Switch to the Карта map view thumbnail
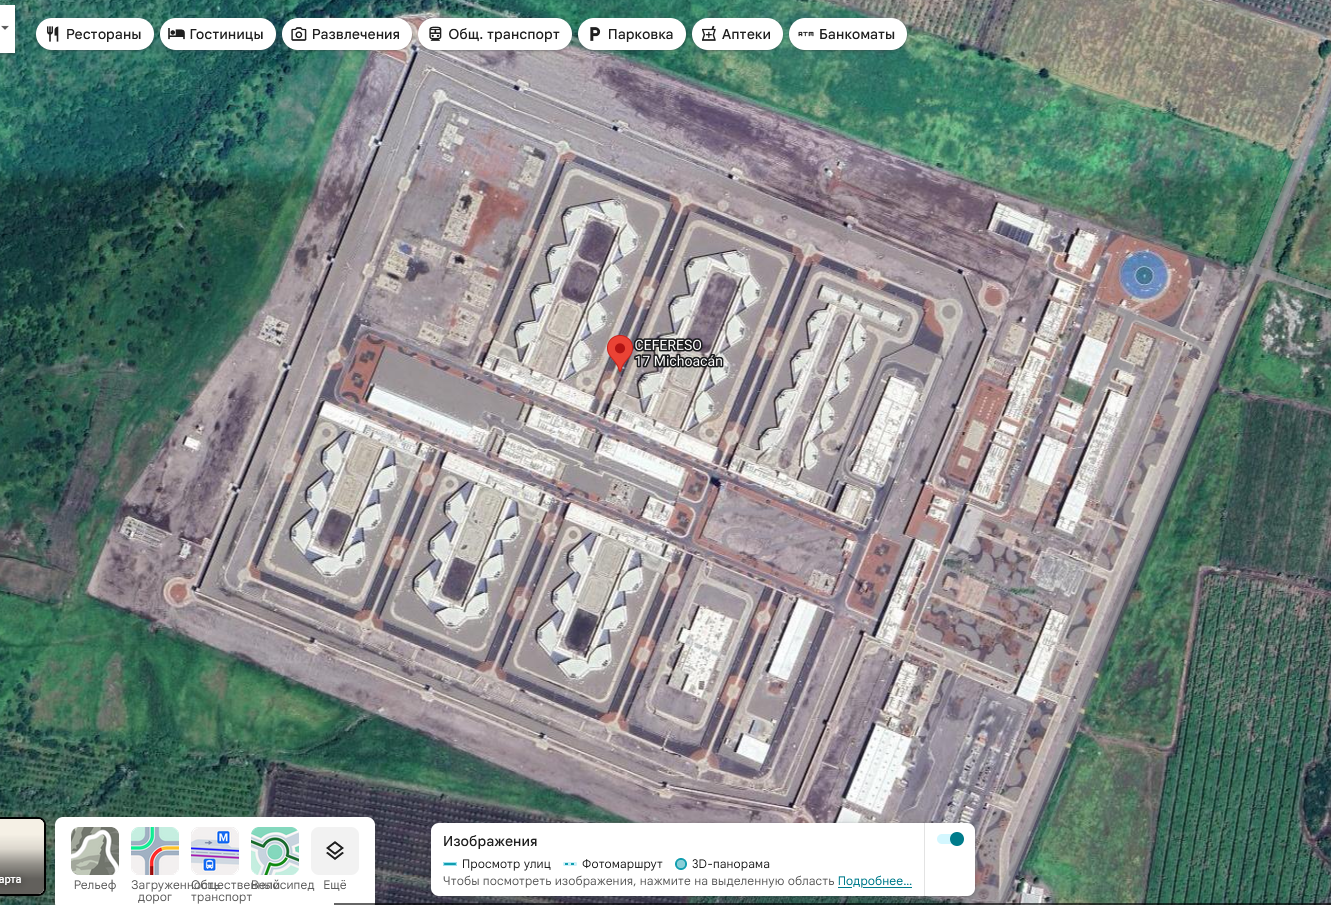This screenshot has height=905, width=1331. click(22, 856)
